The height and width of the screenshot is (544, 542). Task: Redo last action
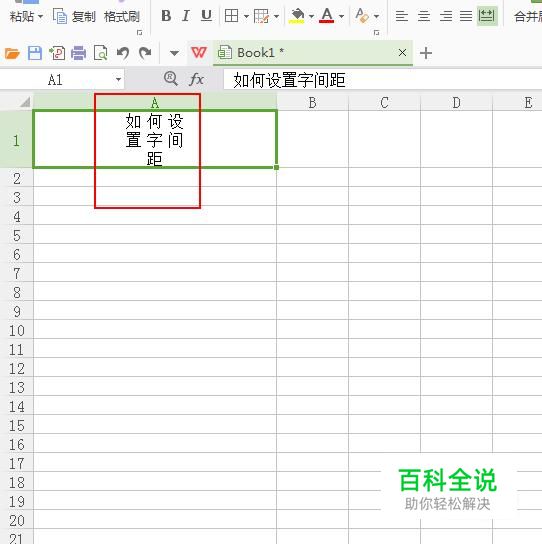click(x=145, y=53)
